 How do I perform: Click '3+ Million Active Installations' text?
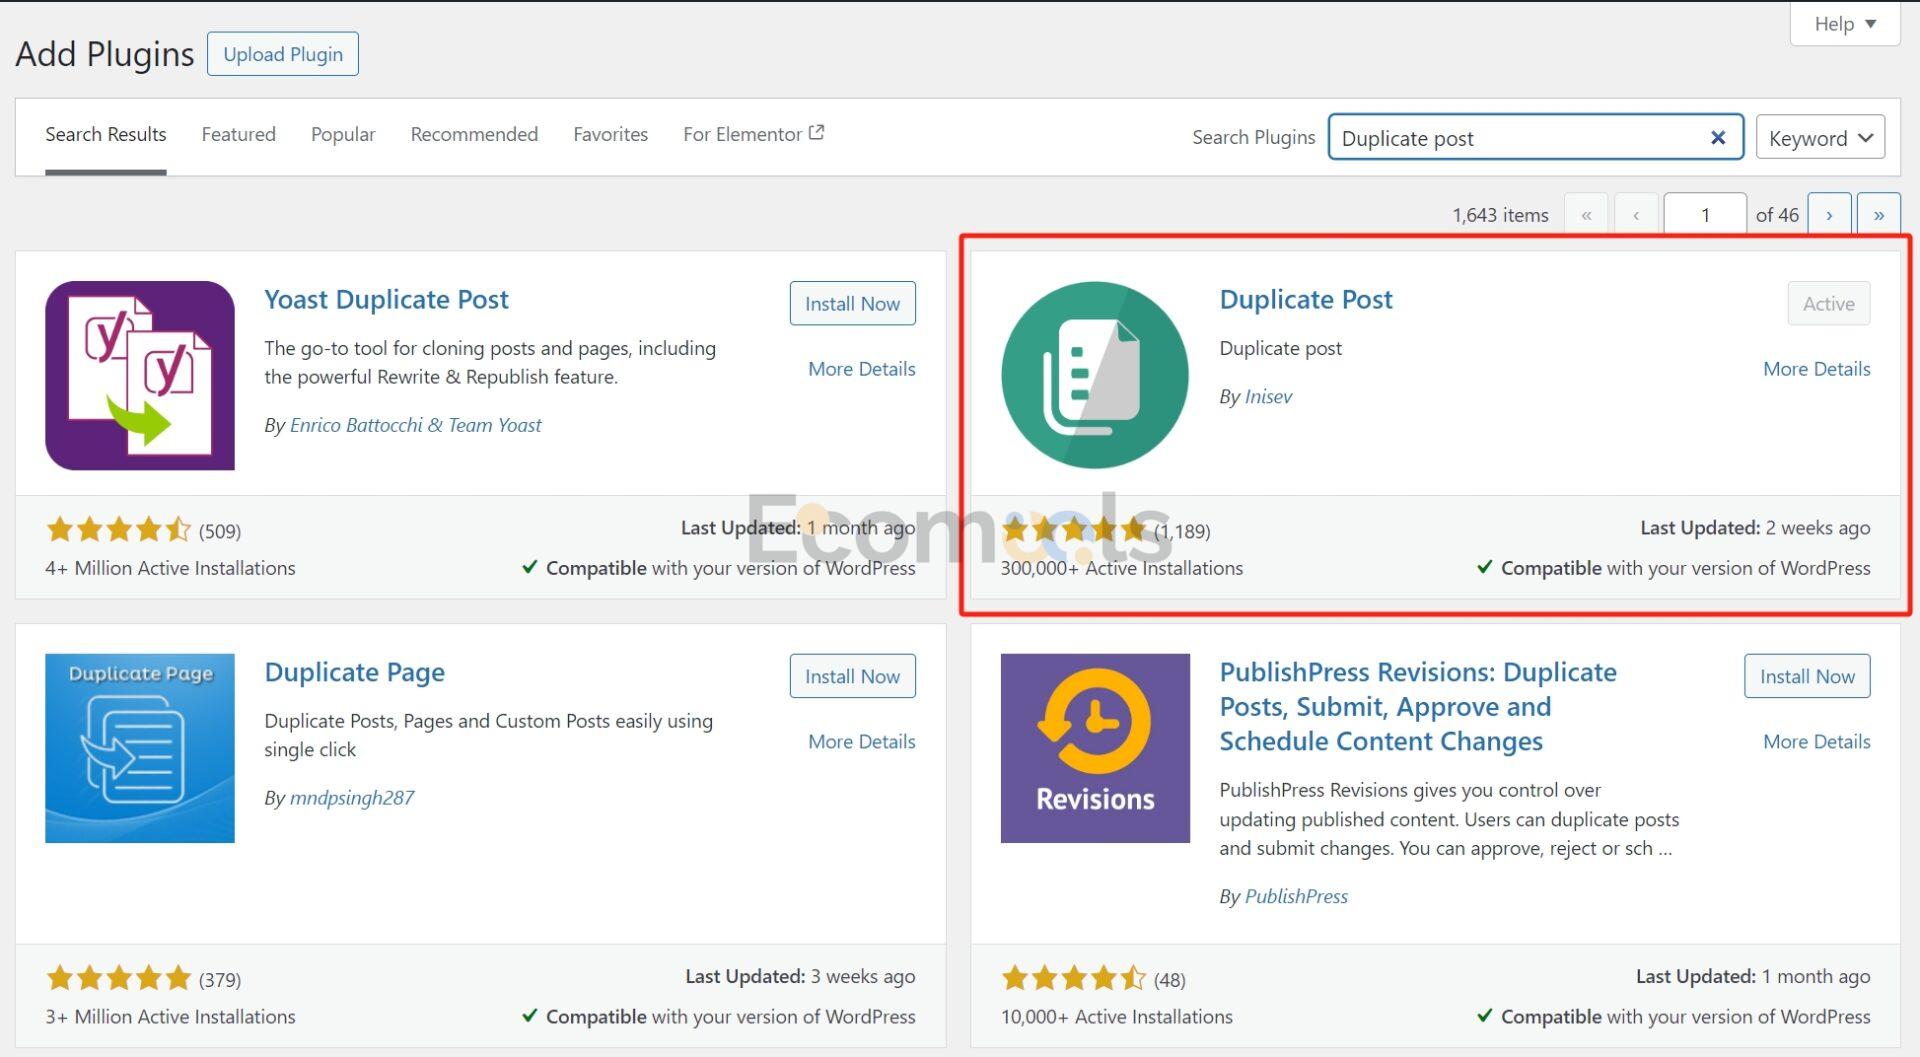[x=170, y=1017]
